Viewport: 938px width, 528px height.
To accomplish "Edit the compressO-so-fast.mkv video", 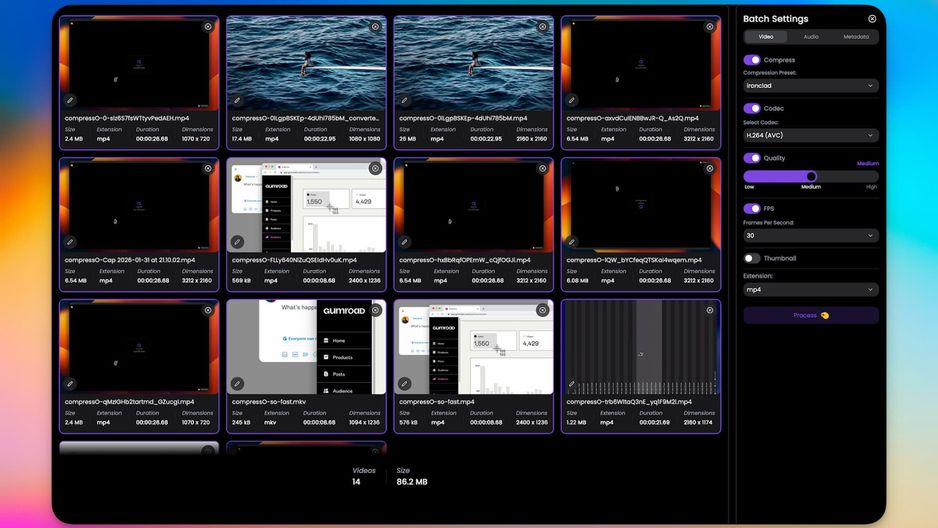I will coord(237,383).
